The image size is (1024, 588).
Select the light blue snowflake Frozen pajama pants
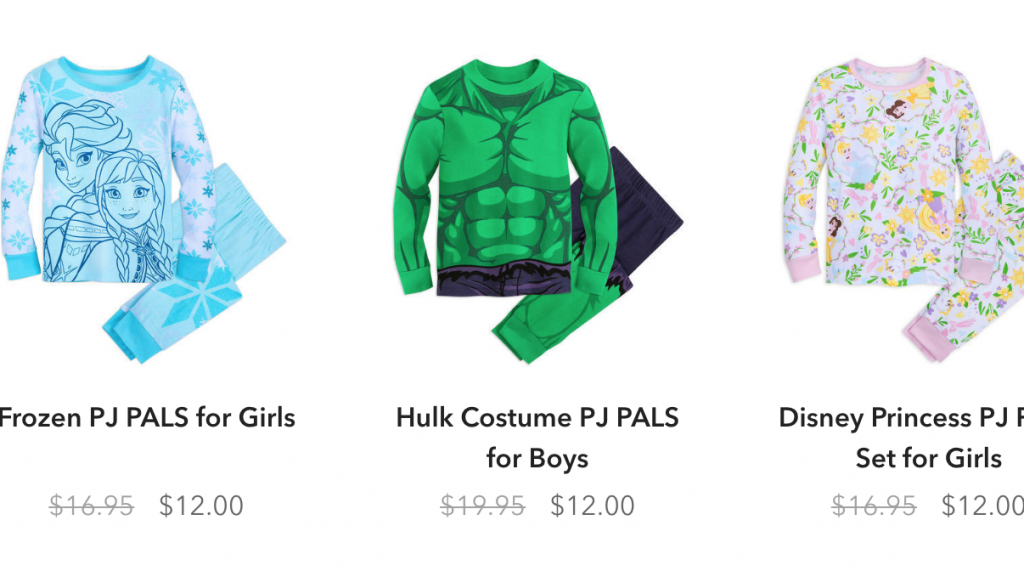(196, 268)
